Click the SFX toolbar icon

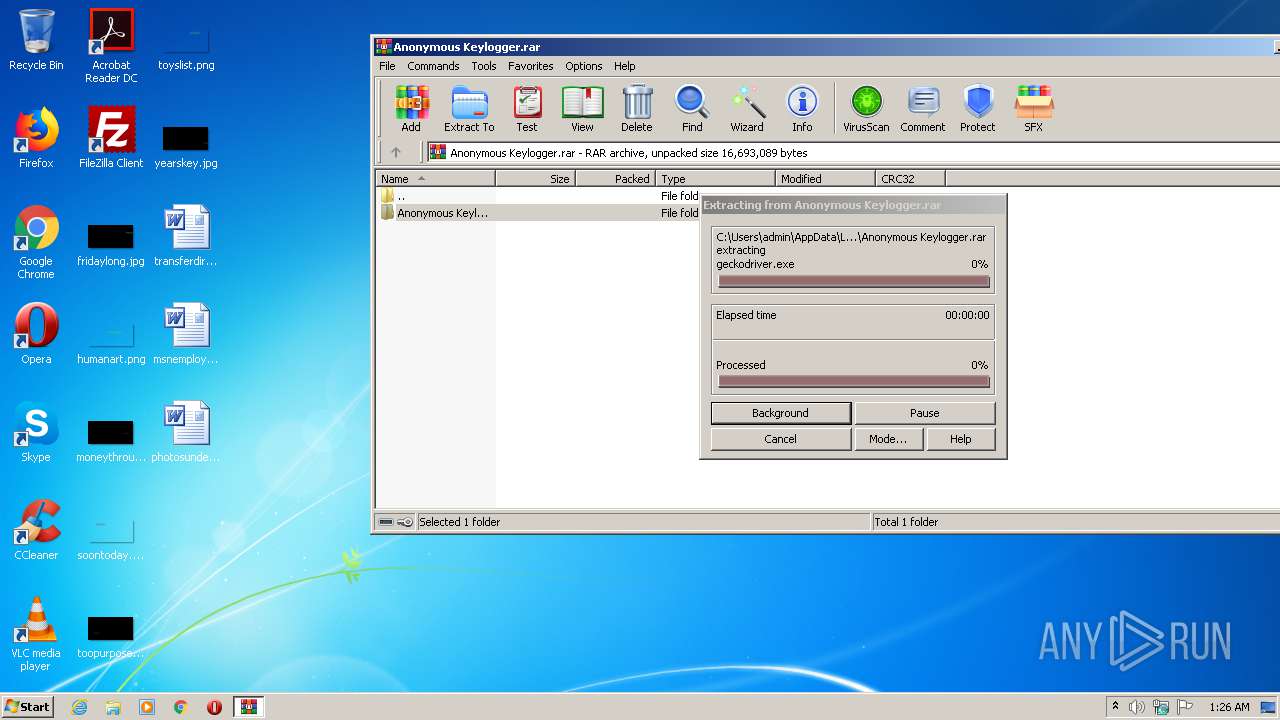coord(1033,108)
